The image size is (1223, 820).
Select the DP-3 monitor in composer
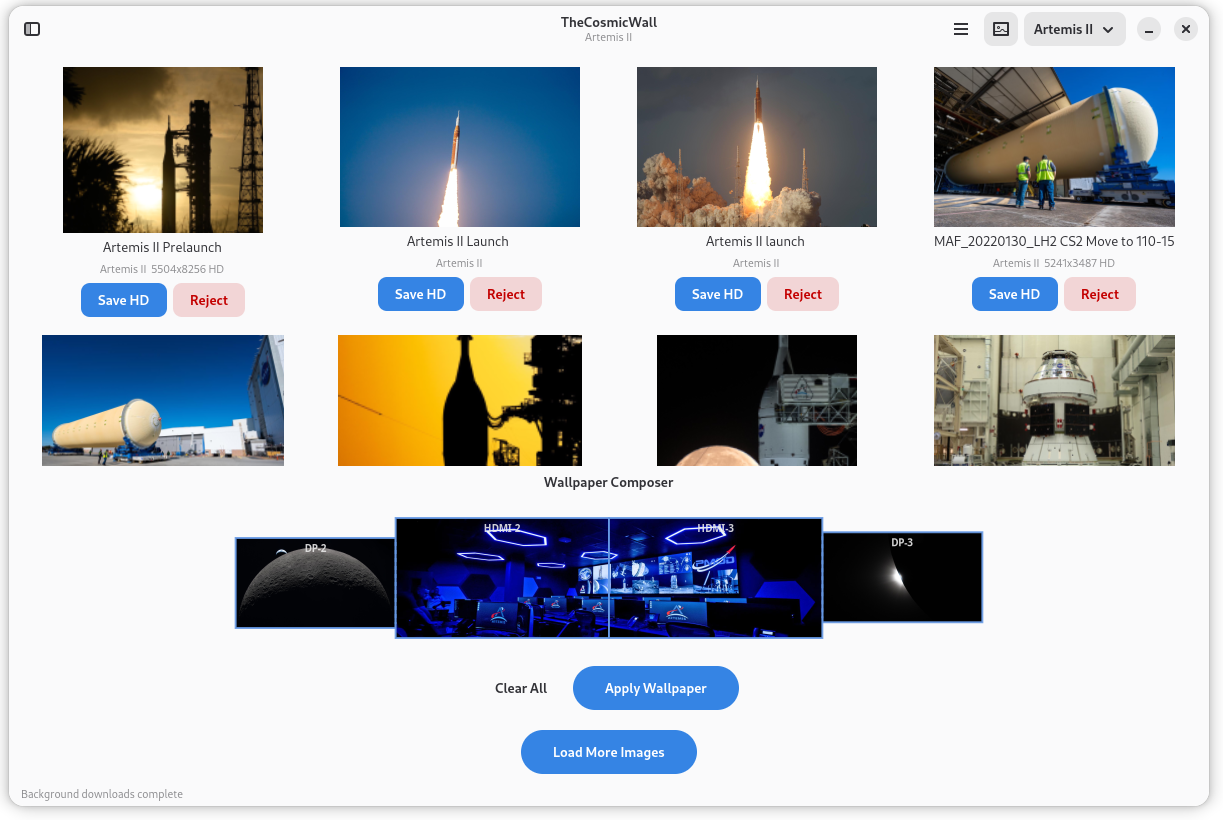[x=902, y=577]
